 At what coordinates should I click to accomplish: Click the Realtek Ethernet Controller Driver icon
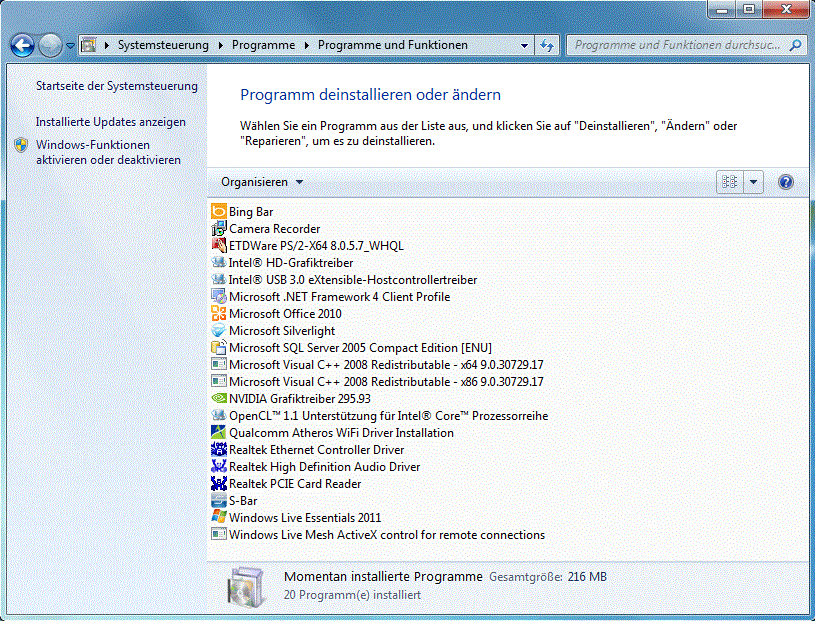pyautogui.click(x=219, y=450)
